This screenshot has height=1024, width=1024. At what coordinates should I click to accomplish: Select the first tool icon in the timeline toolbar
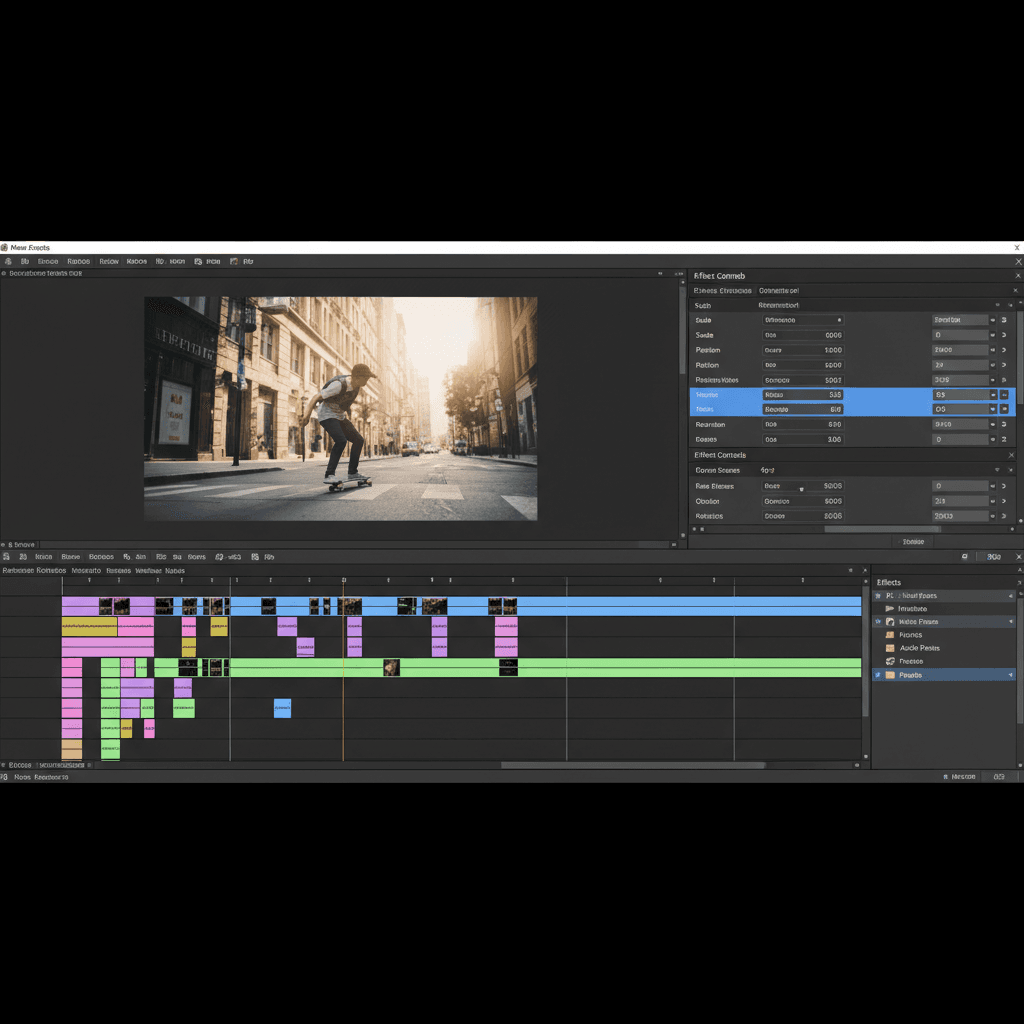(7, 557)
